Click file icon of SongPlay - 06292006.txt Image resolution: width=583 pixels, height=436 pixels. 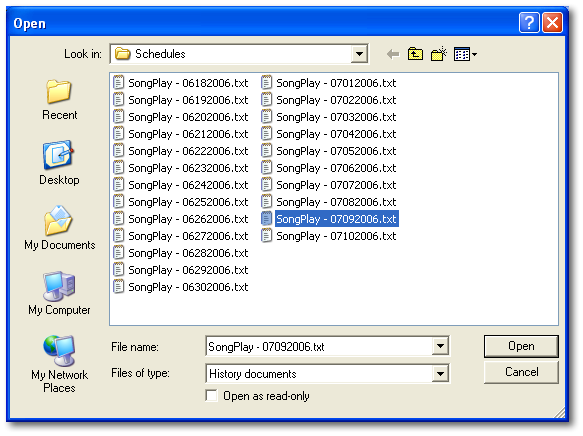click(x=118, y=269)
